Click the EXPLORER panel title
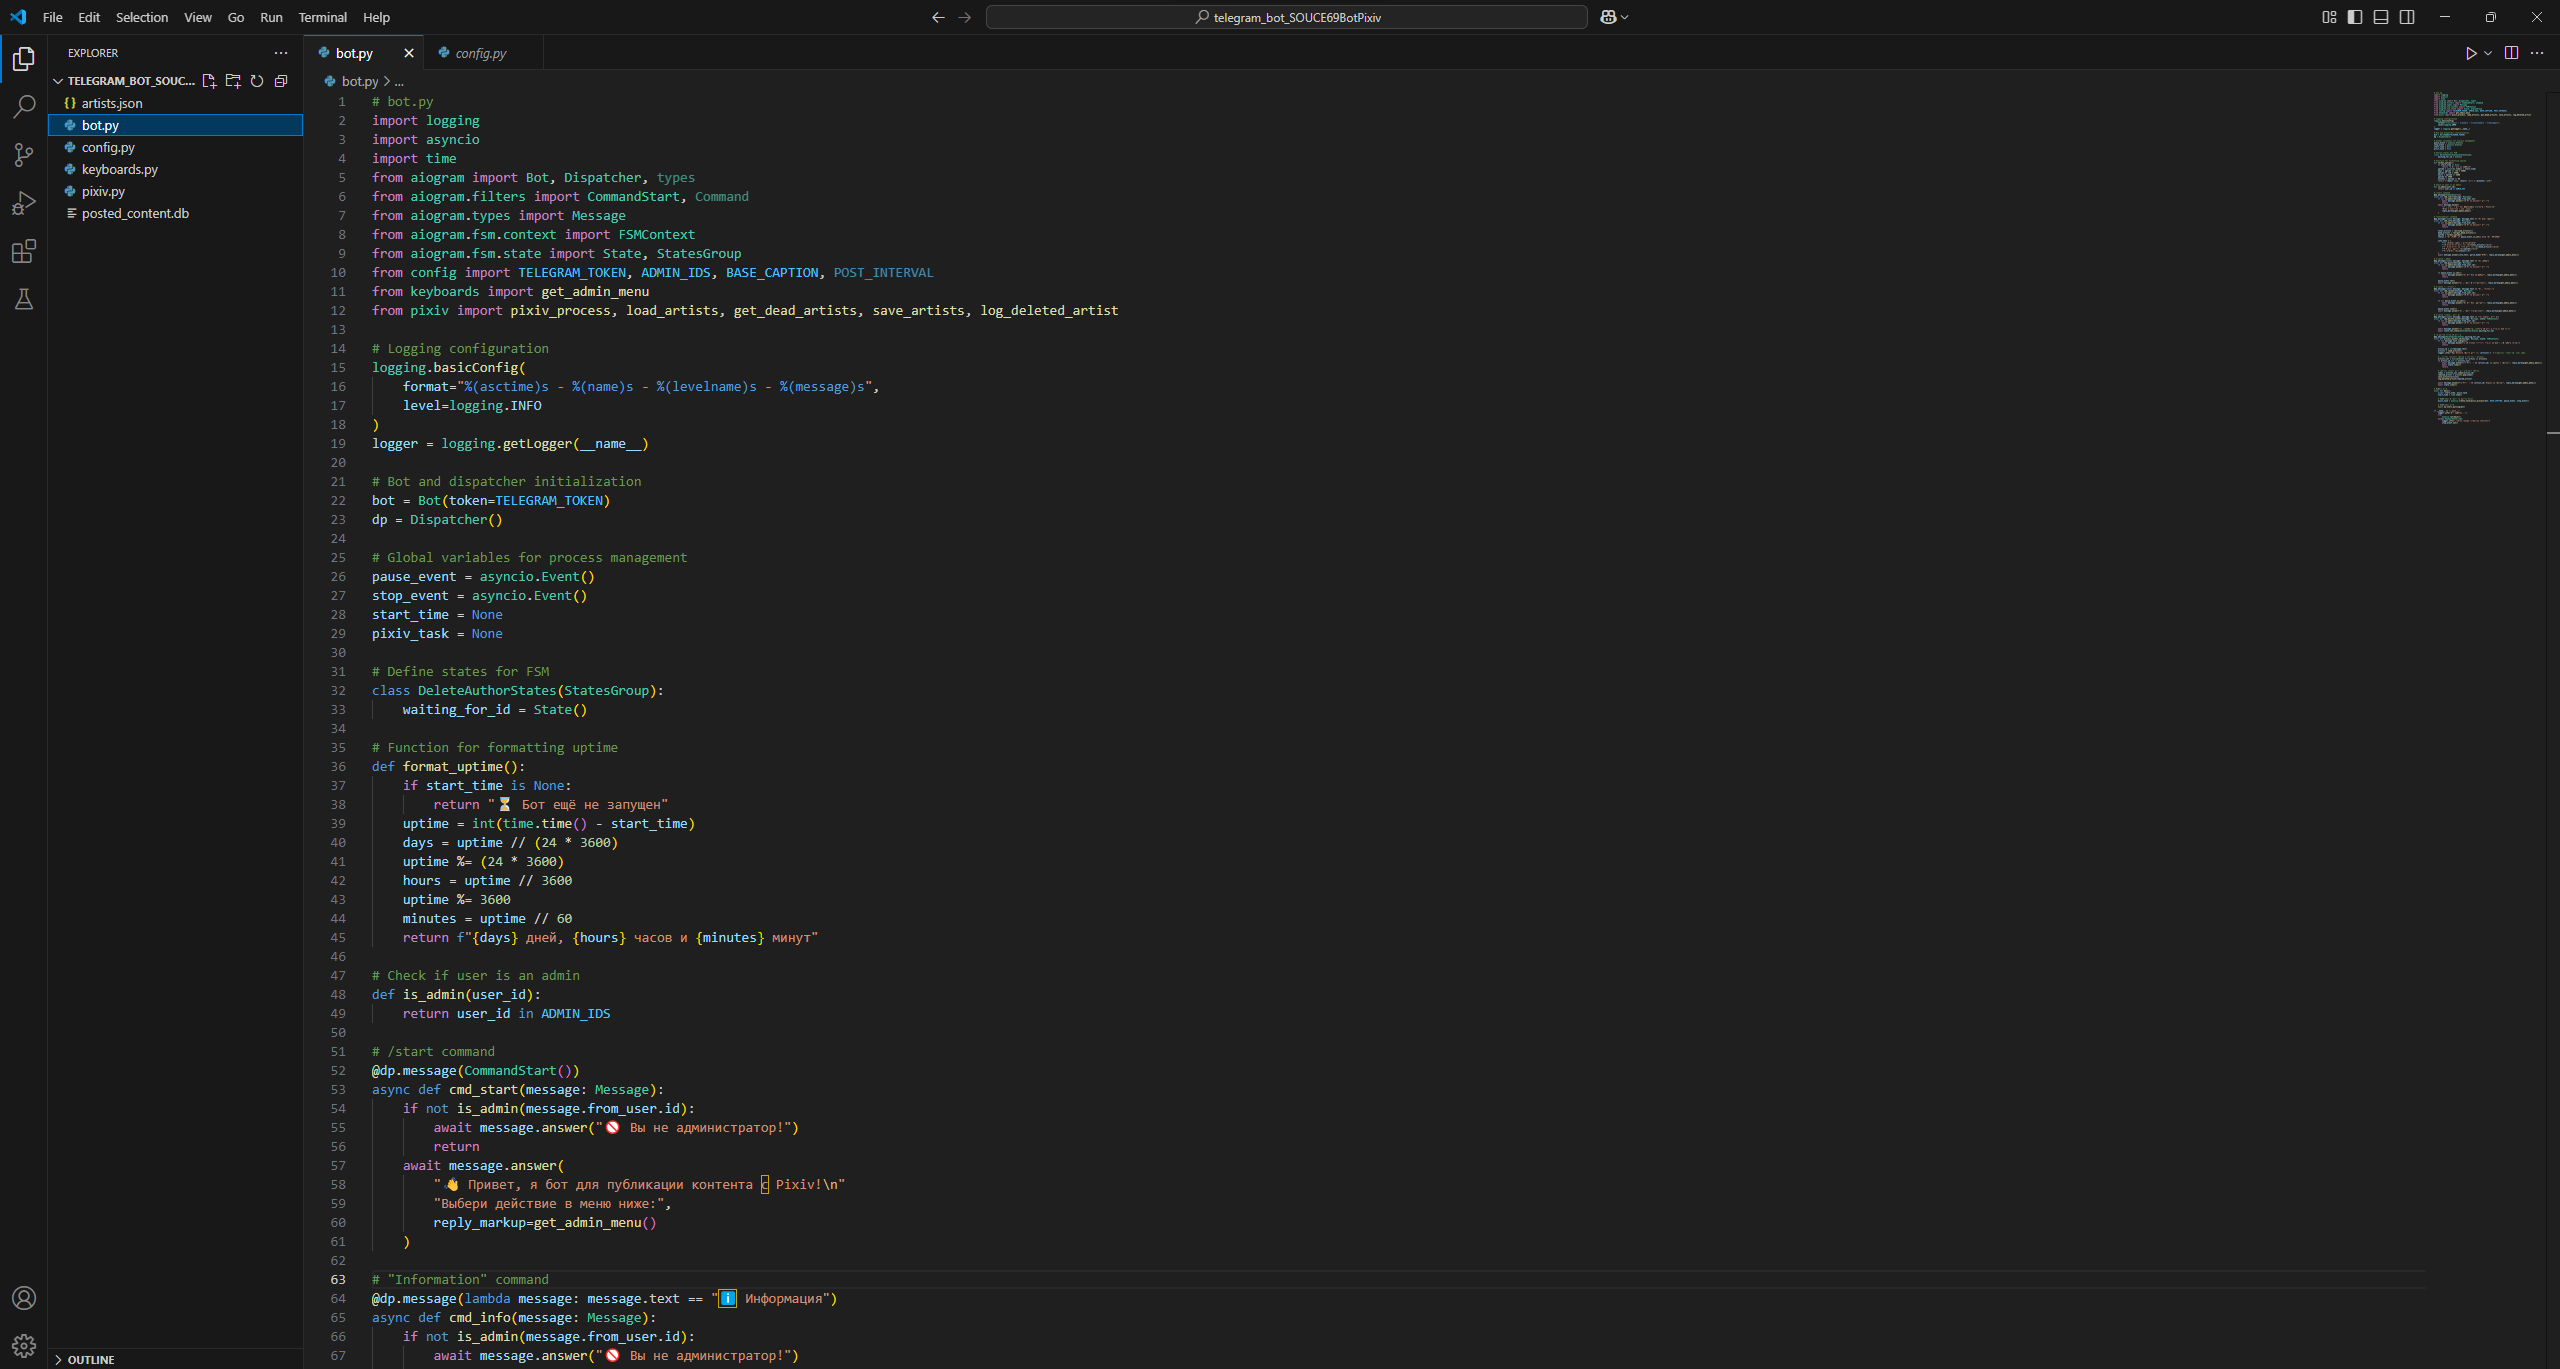This screenshot has height=1369, width=2560. click(93, 53)
